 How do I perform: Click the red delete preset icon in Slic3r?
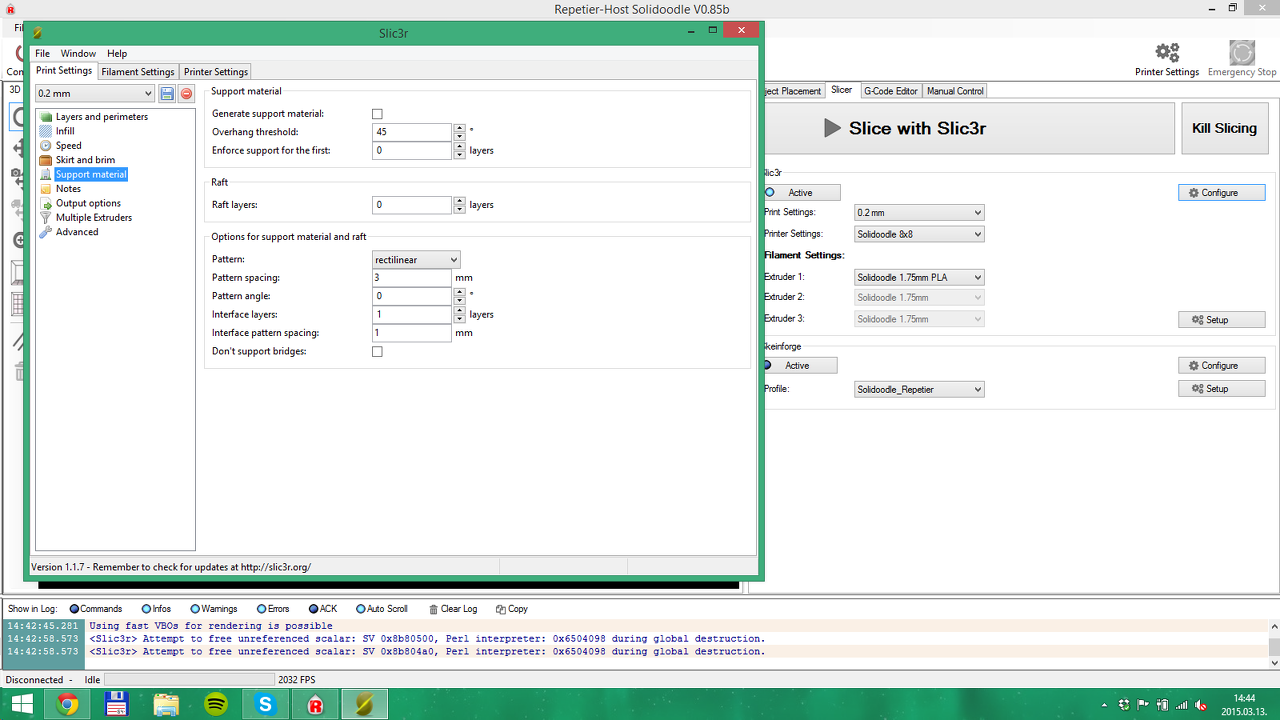pyautogui.click(x=186, y=94)
